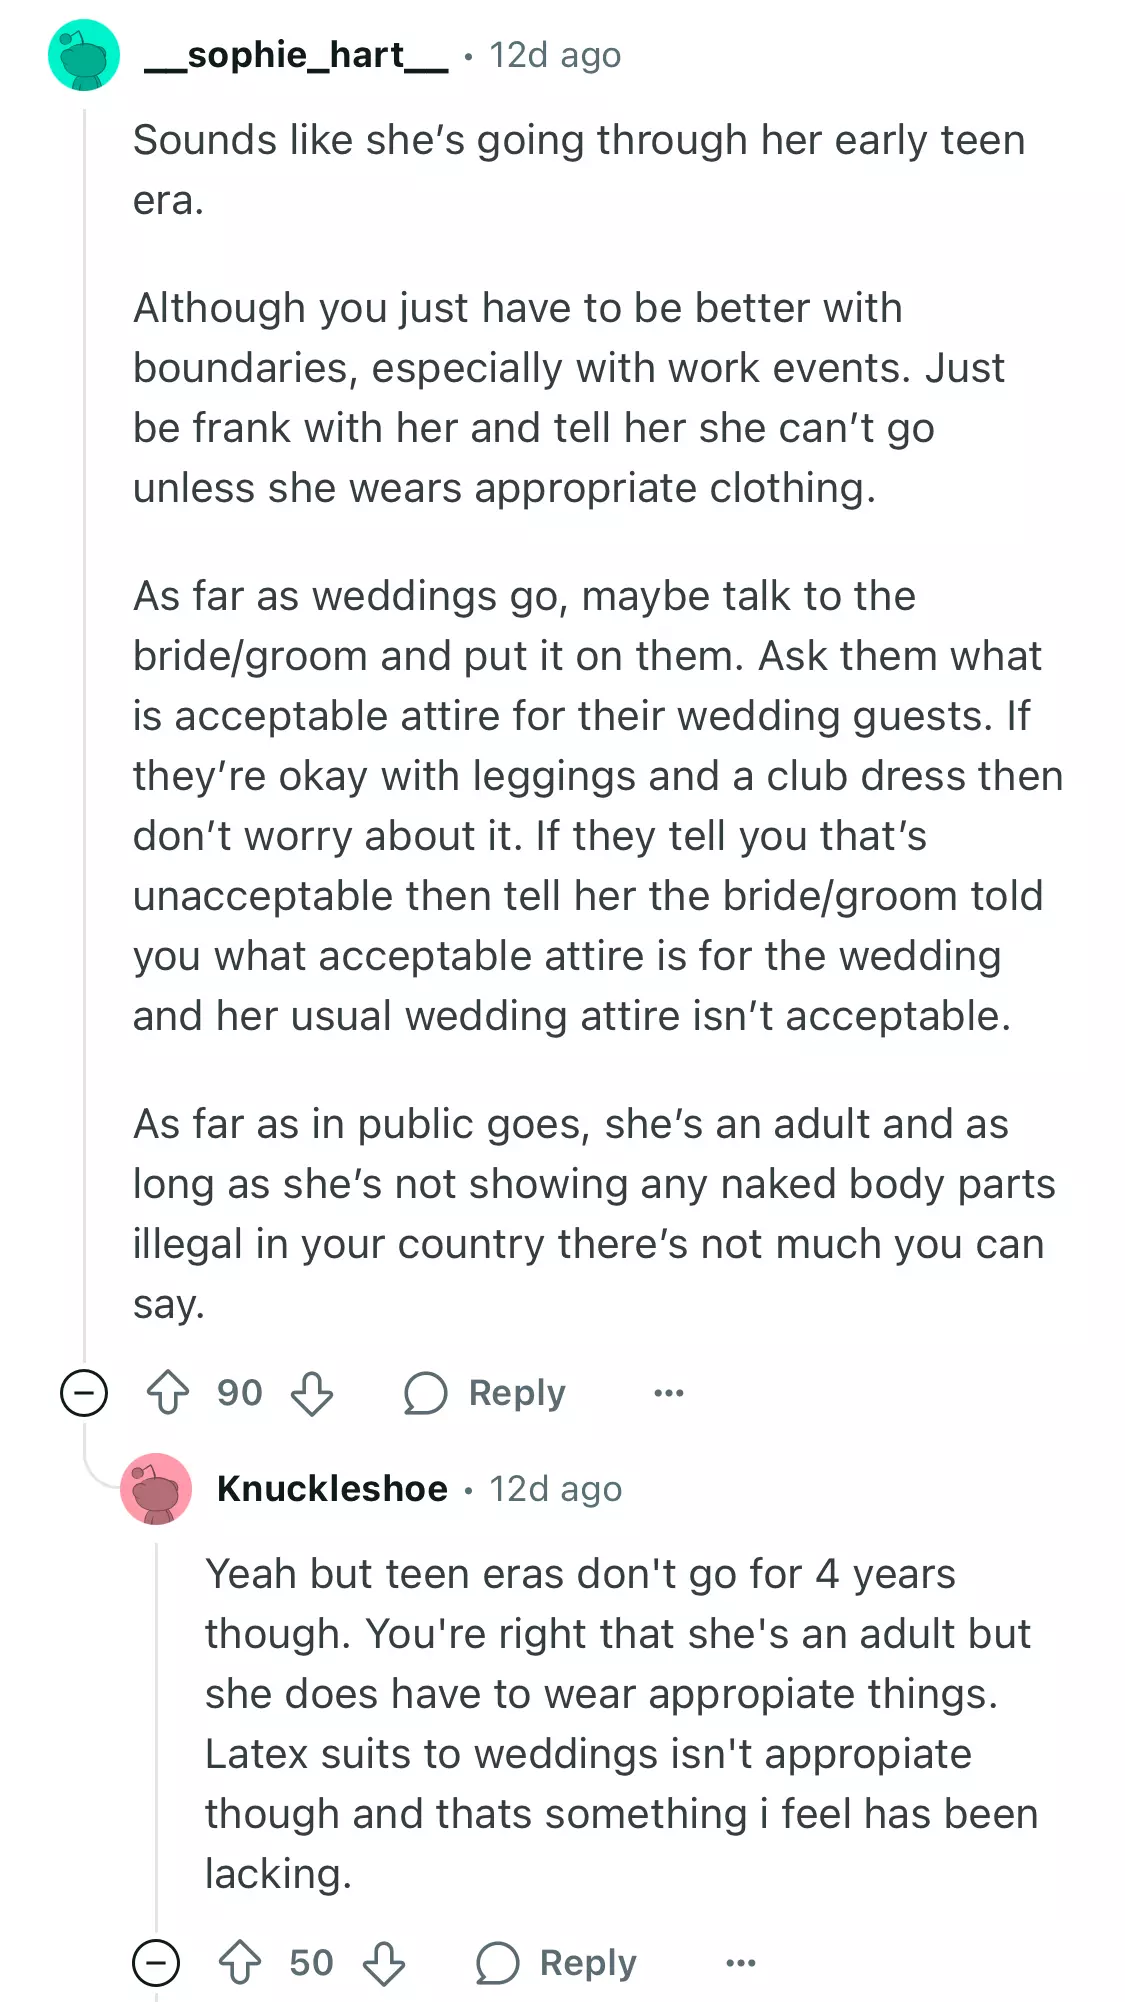Open __sophie_hart__ user avatar
This screenshot has height=2002, width=1125.
pos(84,55)
